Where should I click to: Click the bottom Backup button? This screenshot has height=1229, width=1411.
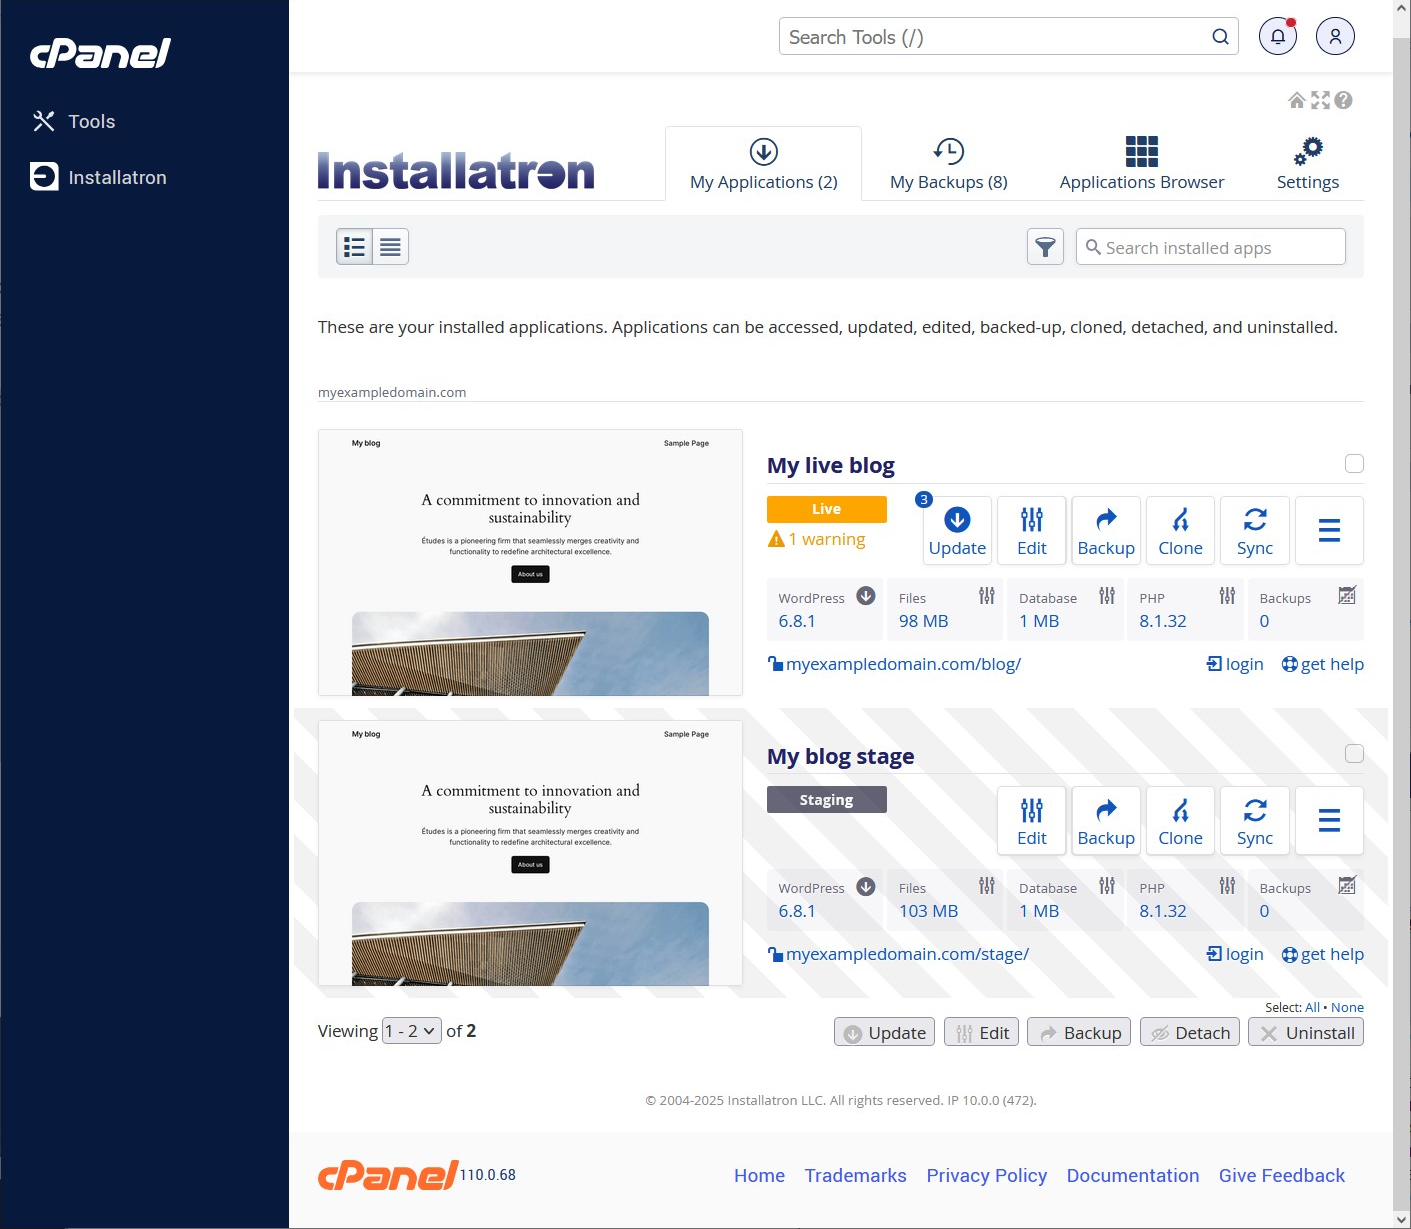[1079, 1032]
